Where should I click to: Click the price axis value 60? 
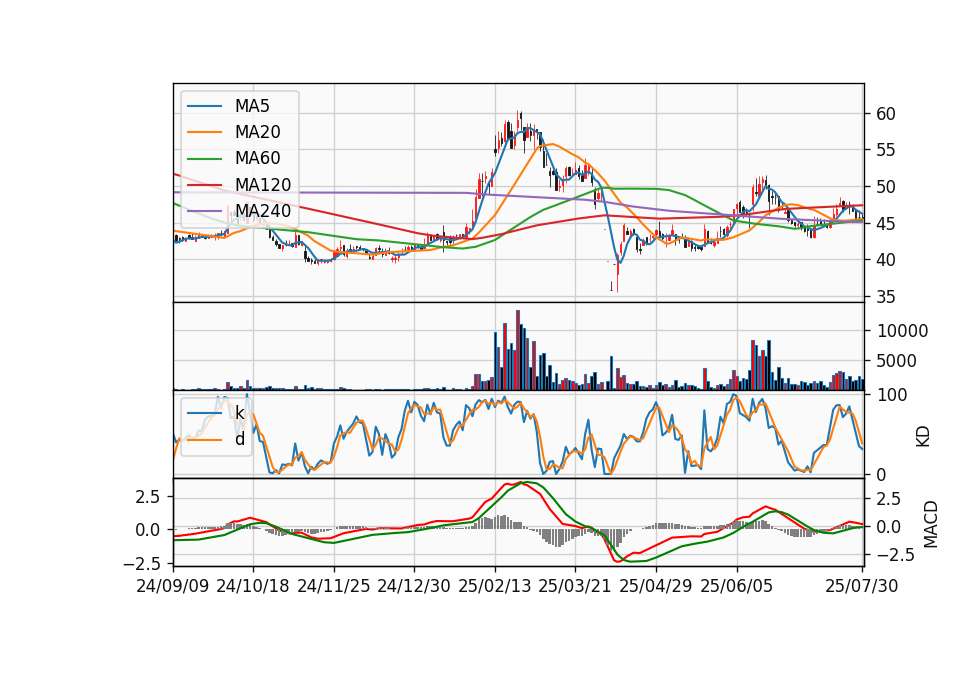[886, 114]
